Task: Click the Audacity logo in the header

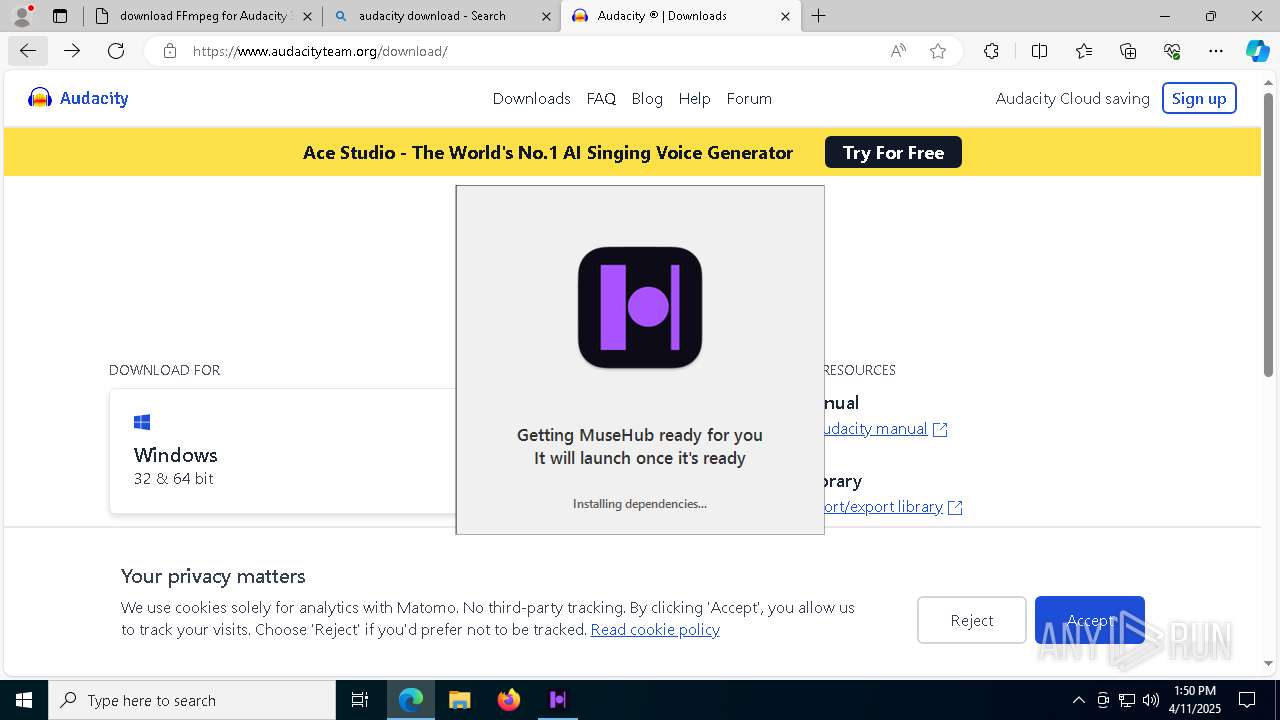Action: pyautogui.click(x=78, y=98)
